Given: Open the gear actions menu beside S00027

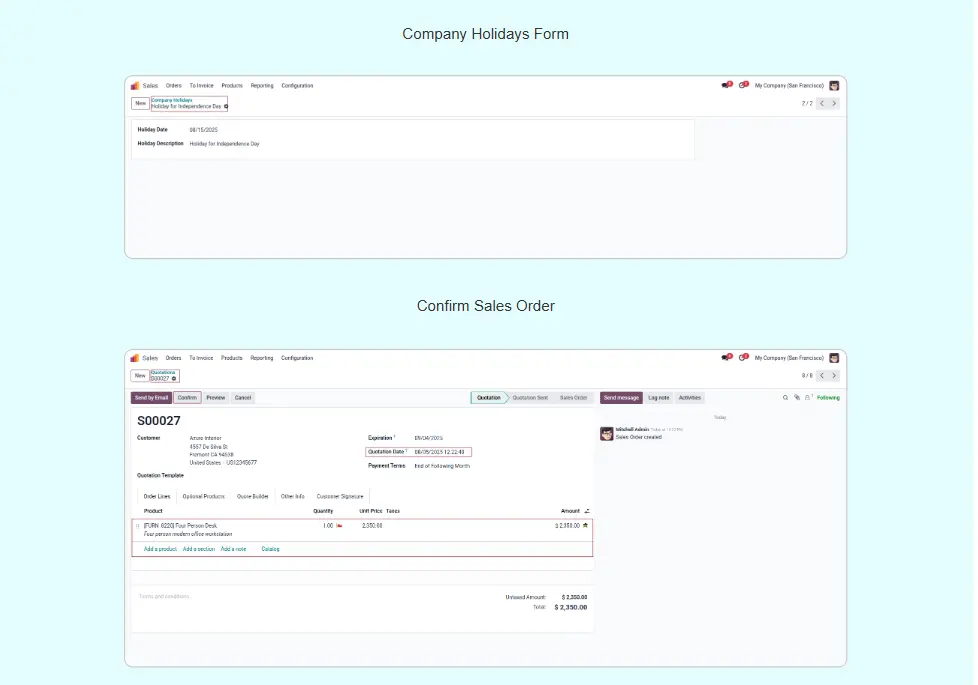Looking at the screenshot, I should point(174,379).
